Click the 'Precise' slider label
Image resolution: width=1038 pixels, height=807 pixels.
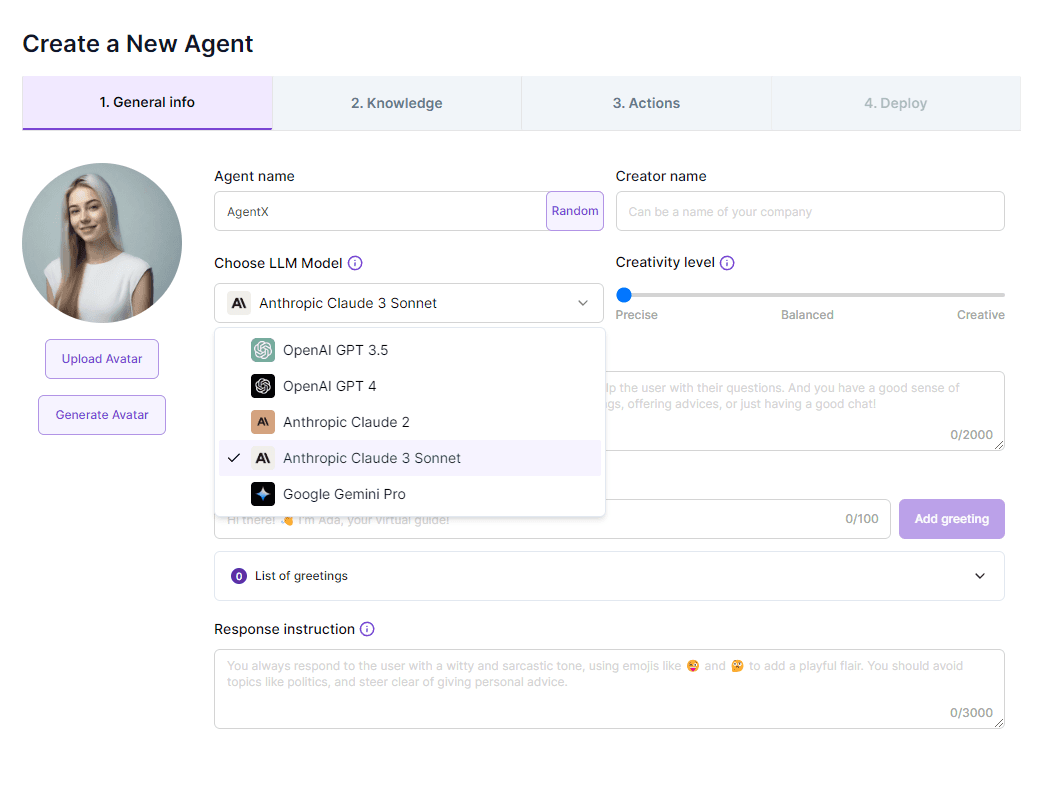pyautogui.click(x=636, y=315)
